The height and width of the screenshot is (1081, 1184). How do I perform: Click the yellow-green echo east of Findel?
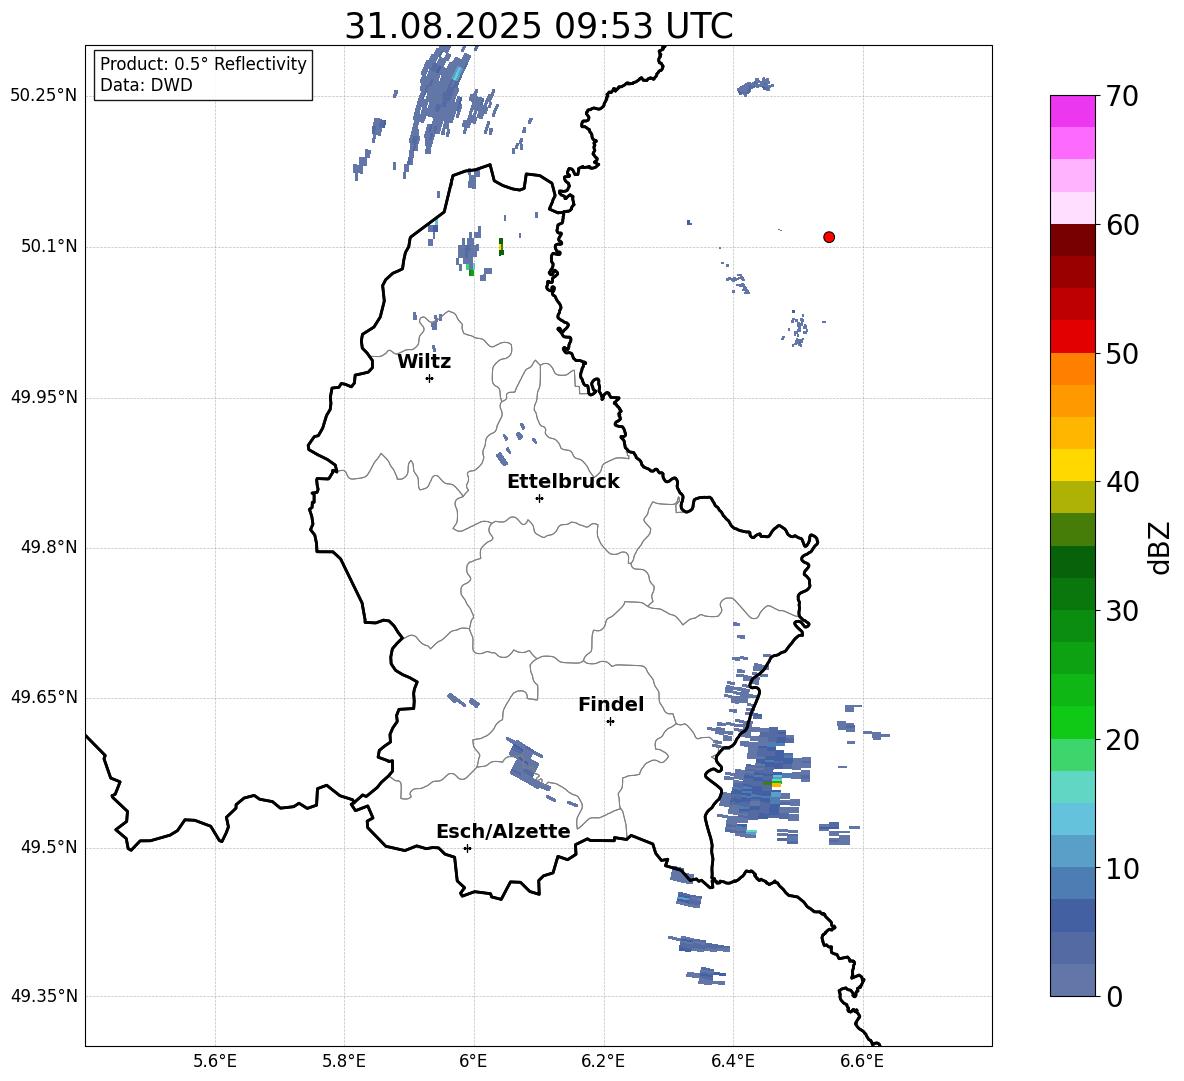tap(774, 784)
